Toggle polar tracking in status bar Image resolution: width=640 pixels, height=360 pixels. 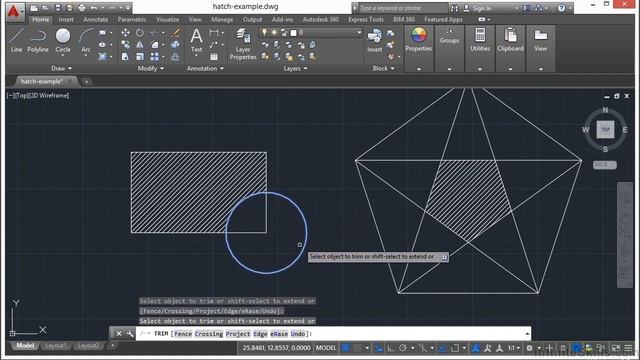pyautogui.click(x=403, y=348)
